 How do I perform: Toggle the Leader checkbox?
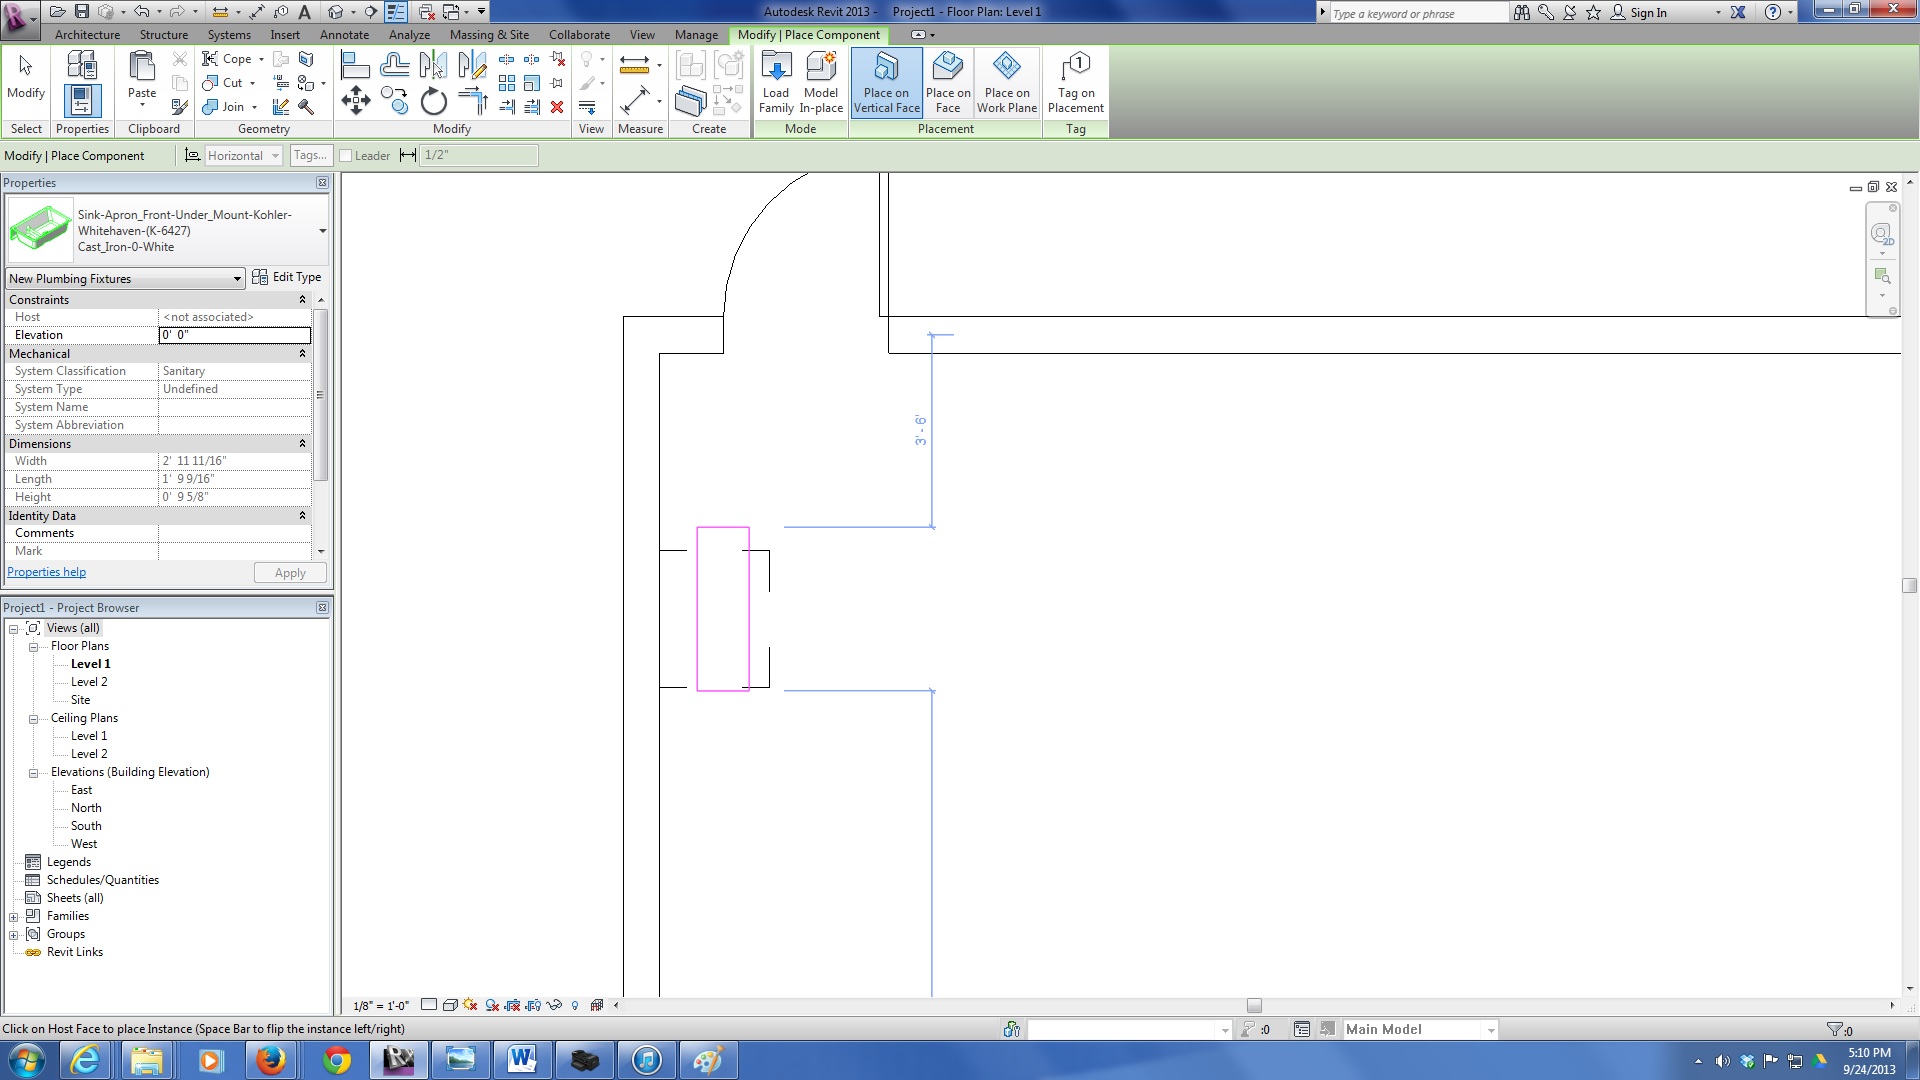[x=346, y=156]
